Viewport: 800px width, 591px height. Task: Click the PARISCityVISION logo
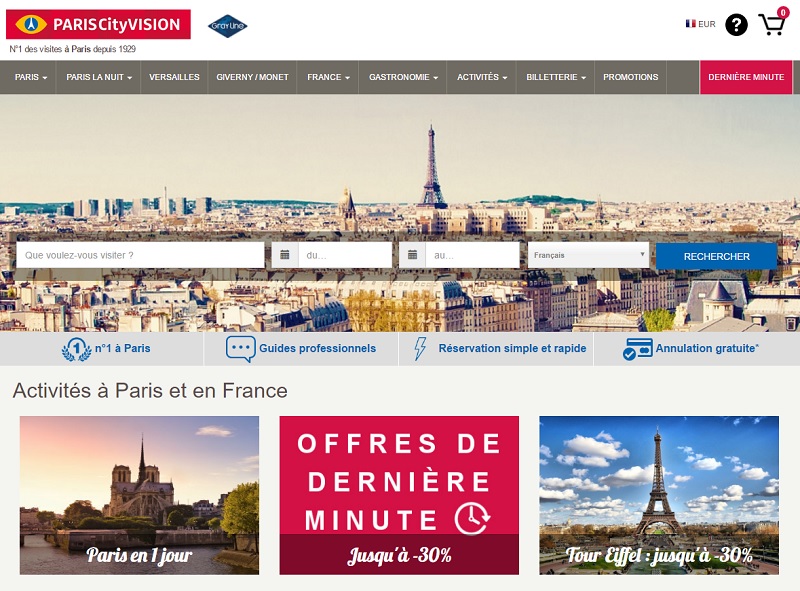(x=98, y=24)
